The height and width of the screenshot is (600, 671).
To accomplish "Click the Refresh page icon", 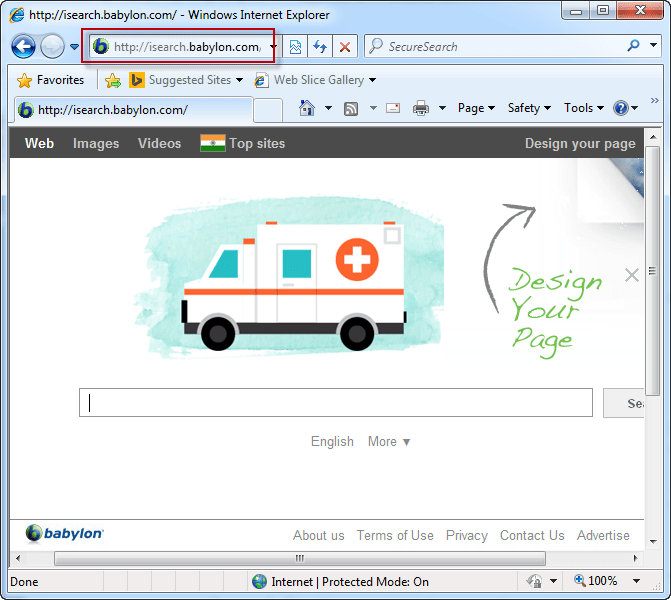I will pyautogui.click(x=320, y=47).
